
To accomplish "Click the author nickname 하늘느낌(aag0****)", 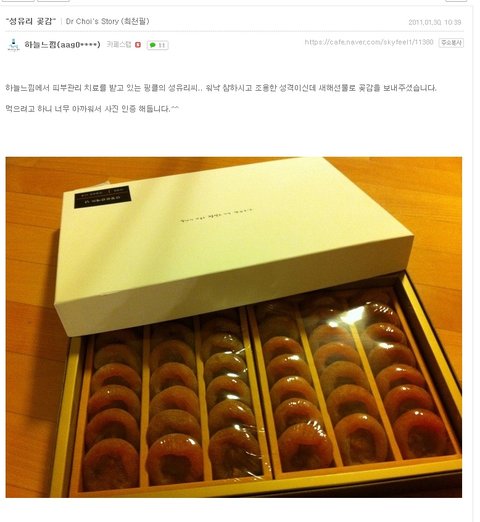I will 62,44.
